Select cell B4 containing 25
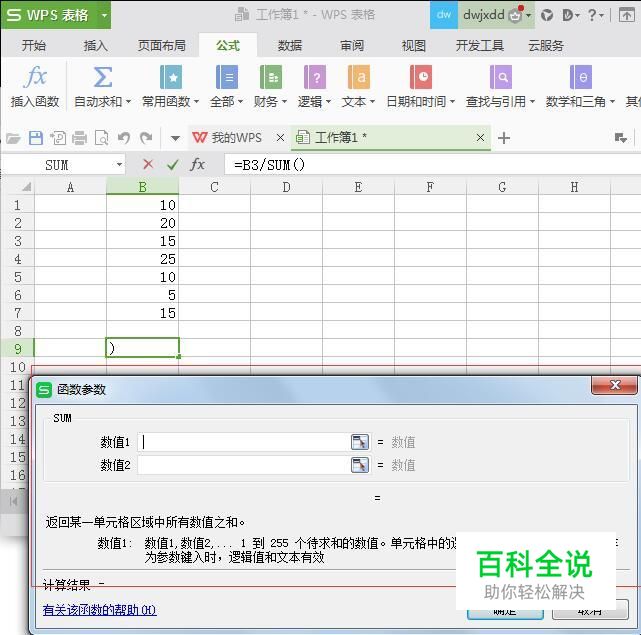 [x=142, y=259]
